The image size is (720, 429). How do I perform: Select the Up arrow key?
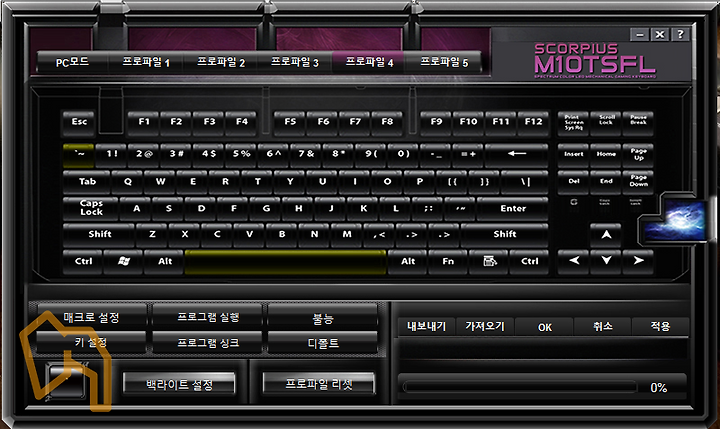[606, 235]
